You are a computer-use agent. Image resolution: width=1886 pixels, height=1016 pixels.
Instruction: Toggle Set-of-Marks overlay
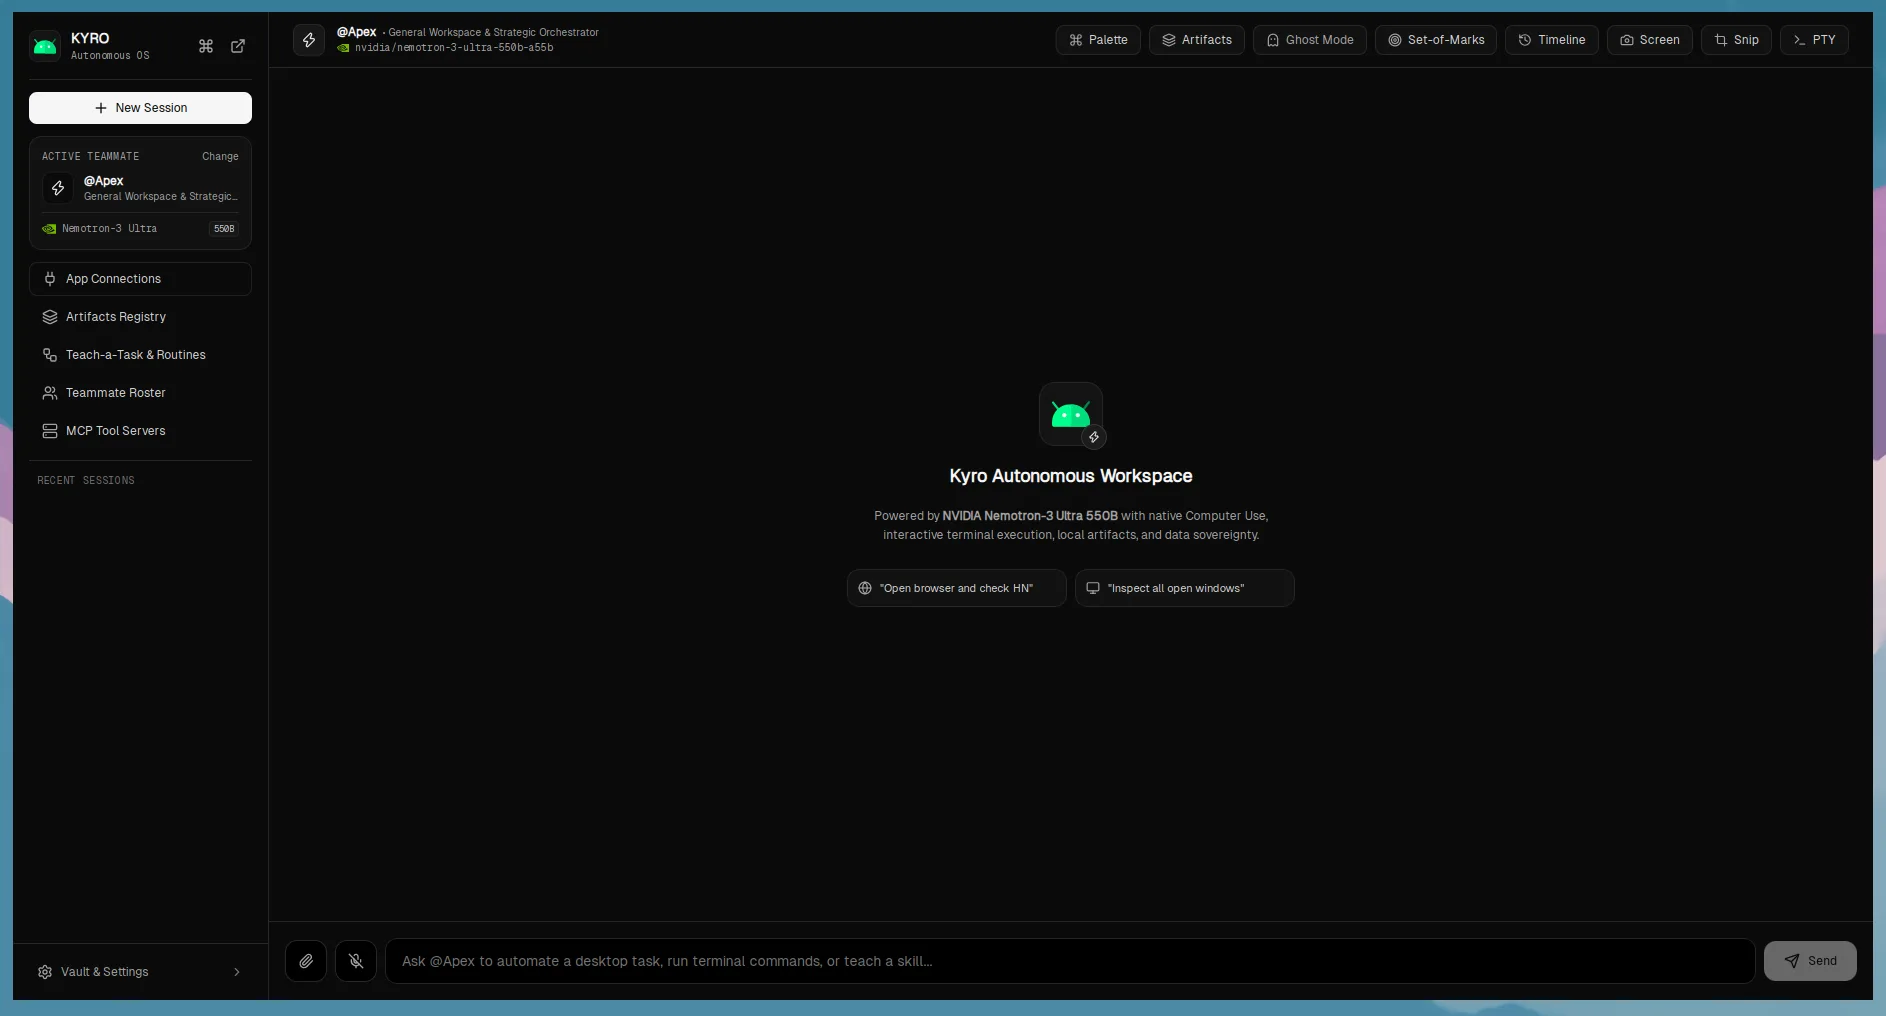1436,40
